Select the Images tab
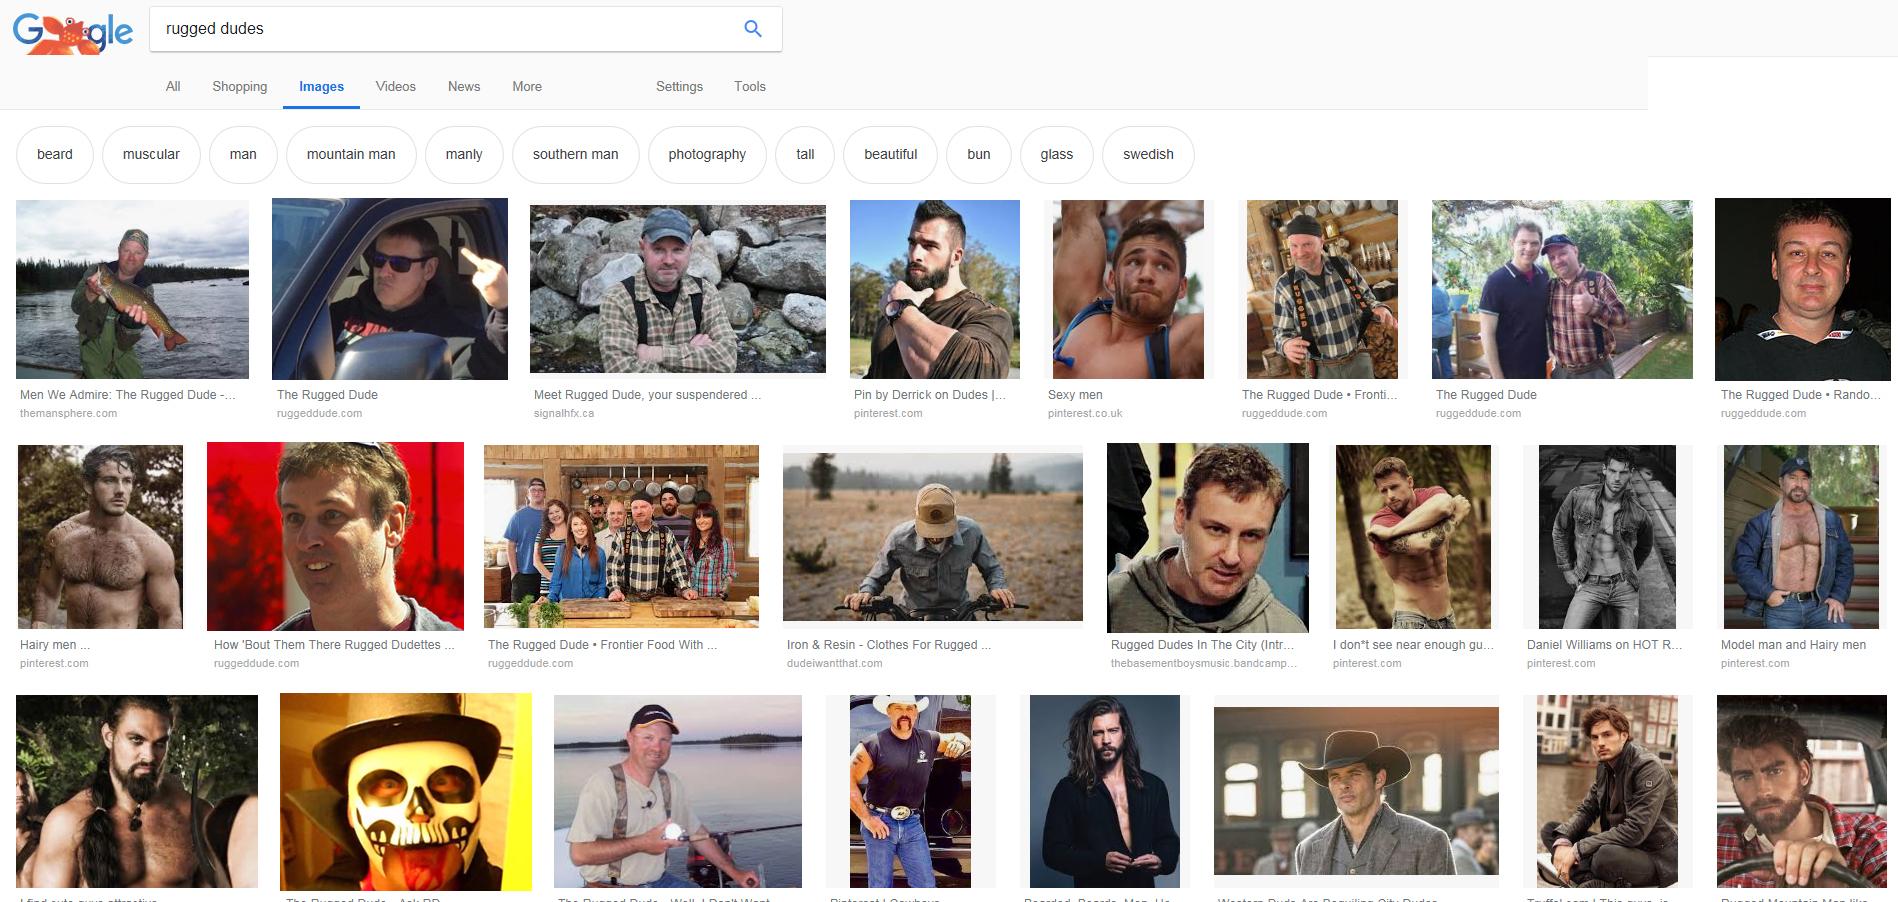 pos(322,87)
